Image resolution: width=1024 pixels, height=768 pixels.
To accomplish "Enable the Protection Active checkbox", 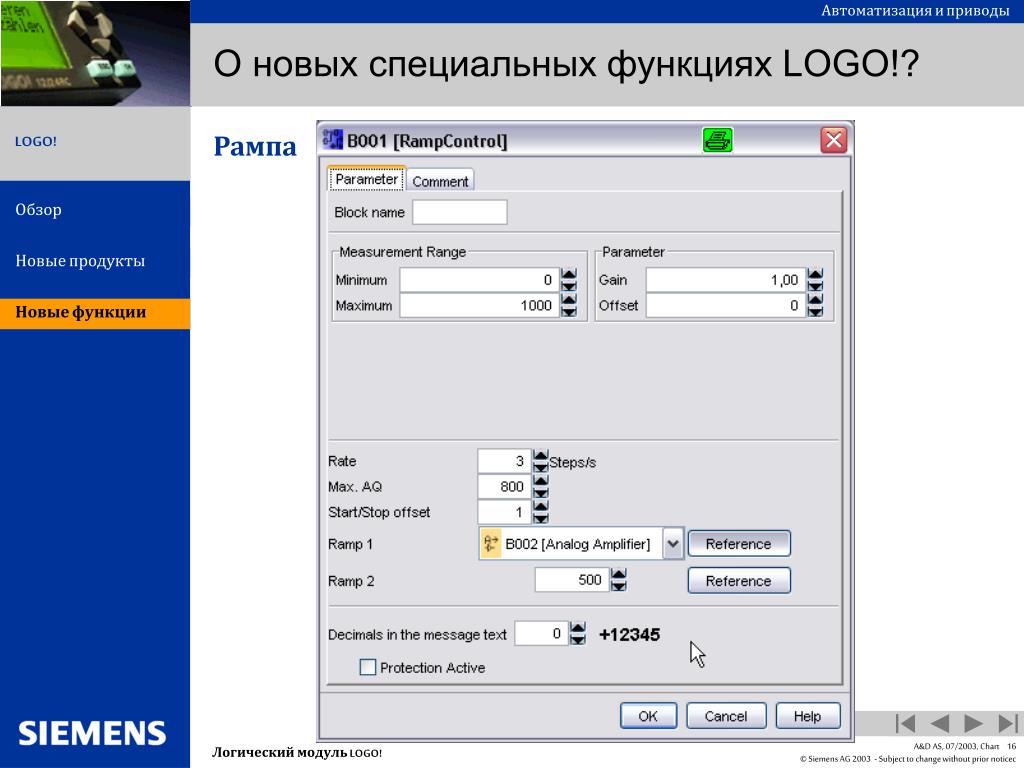I will (x=368, y=667).
